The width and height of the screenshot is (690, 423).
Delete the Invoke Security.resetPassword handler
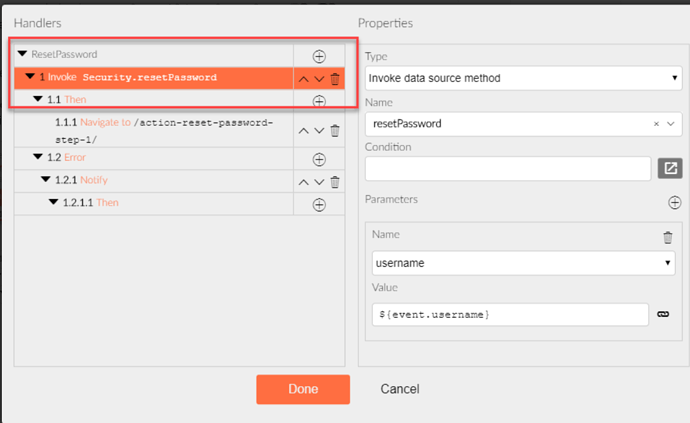pyautogui.click(x=335, y=79)
